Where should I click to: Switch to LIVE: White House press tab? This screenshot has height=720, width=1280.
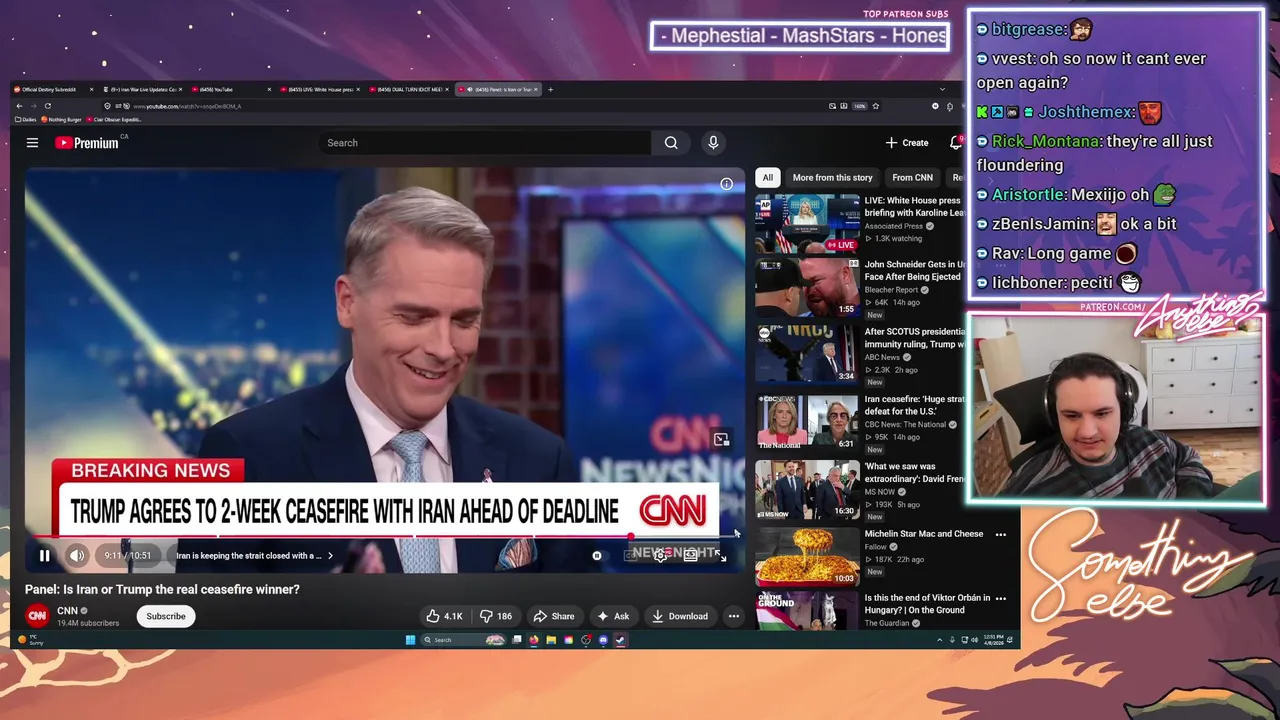(x=320, y=89)
